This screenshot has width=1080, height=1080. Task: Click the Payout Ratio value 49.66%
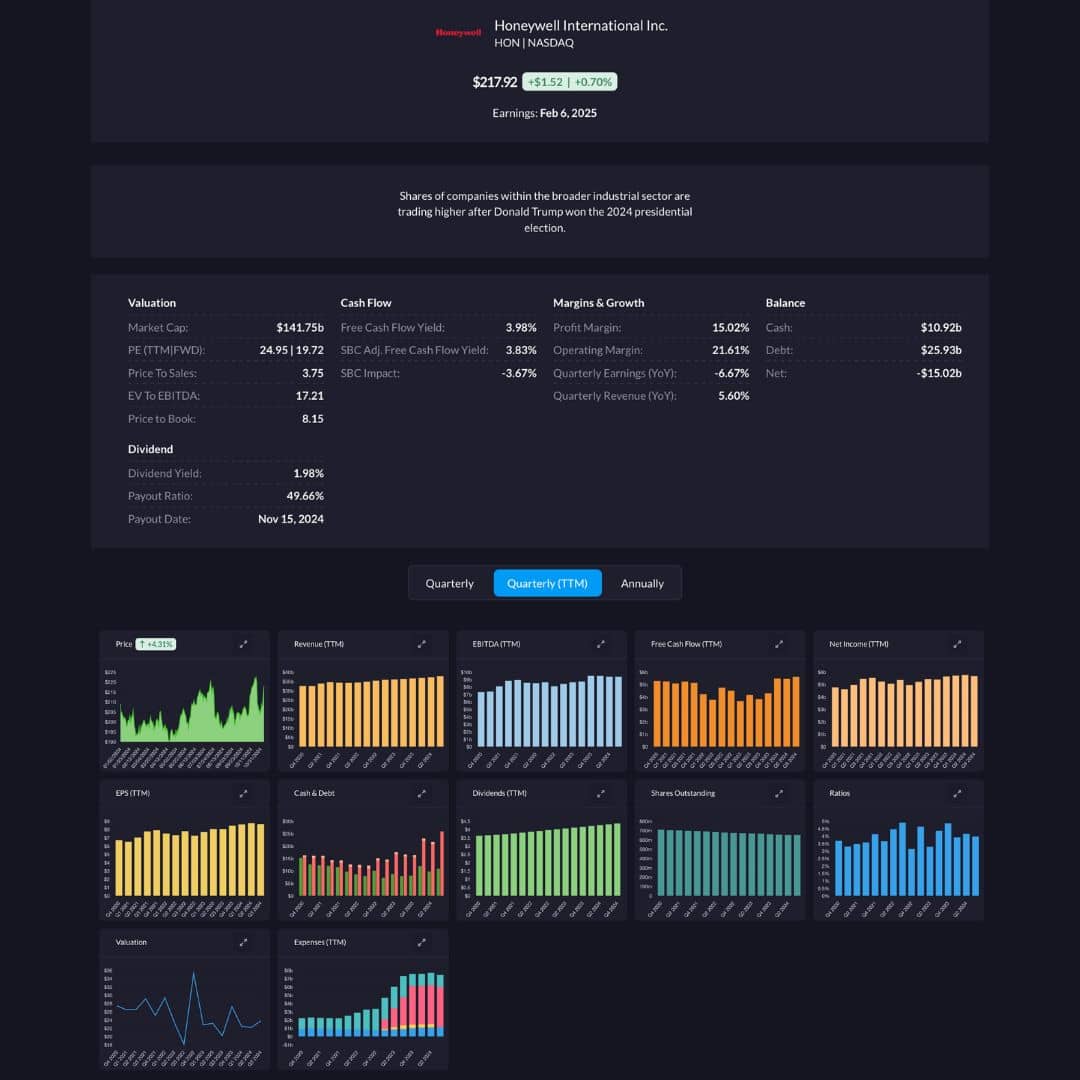[x=305, y=496]
